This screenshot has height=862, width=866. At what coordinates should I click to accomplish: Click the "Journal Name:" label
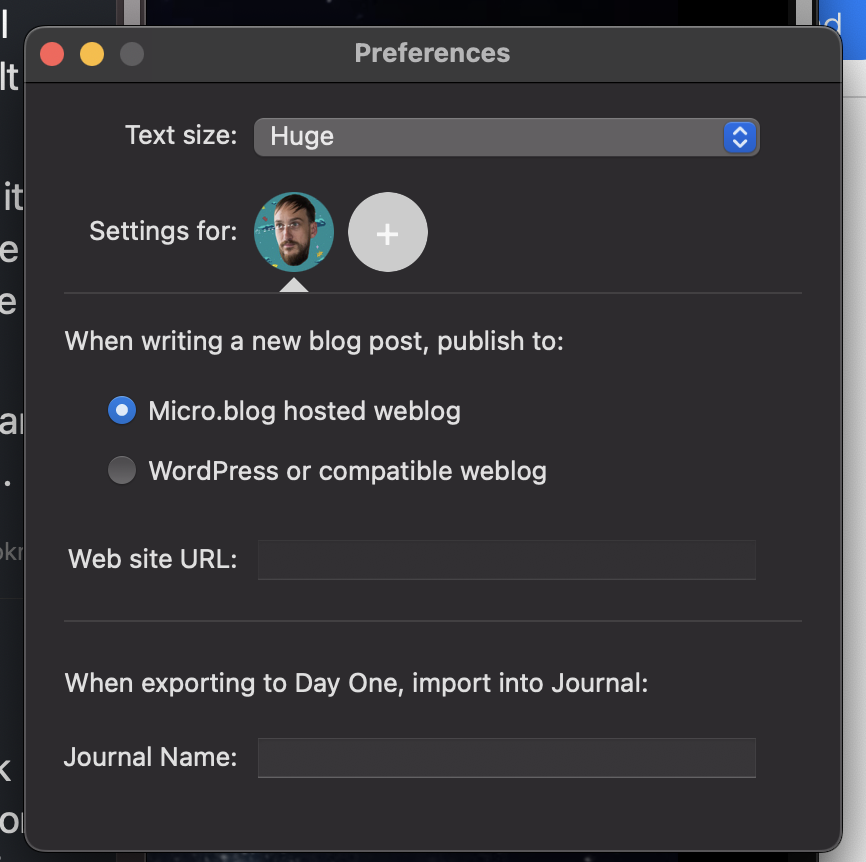click(x=150, y=758)
